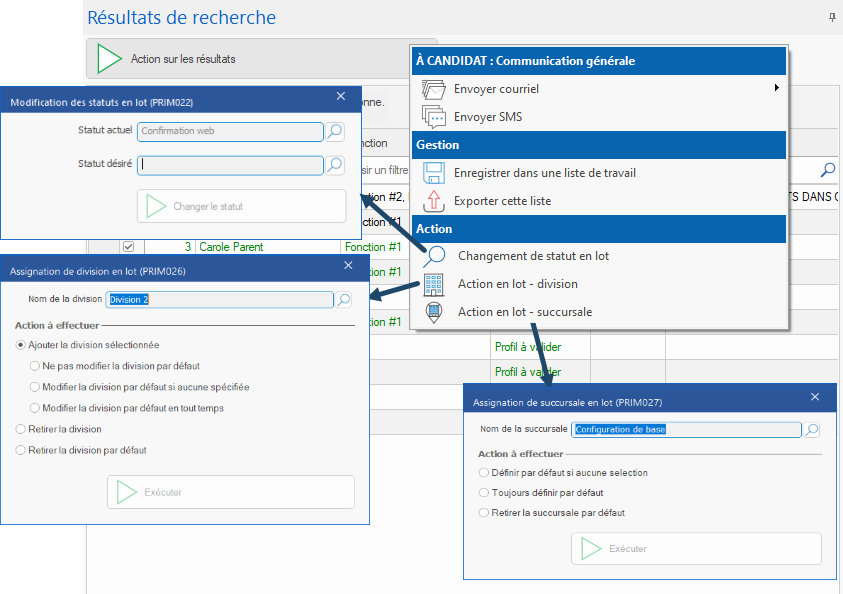The width and height of the screenshot is (843, 594).
Task: Click into the Statut désiré text field
Action: click(230, 165)
